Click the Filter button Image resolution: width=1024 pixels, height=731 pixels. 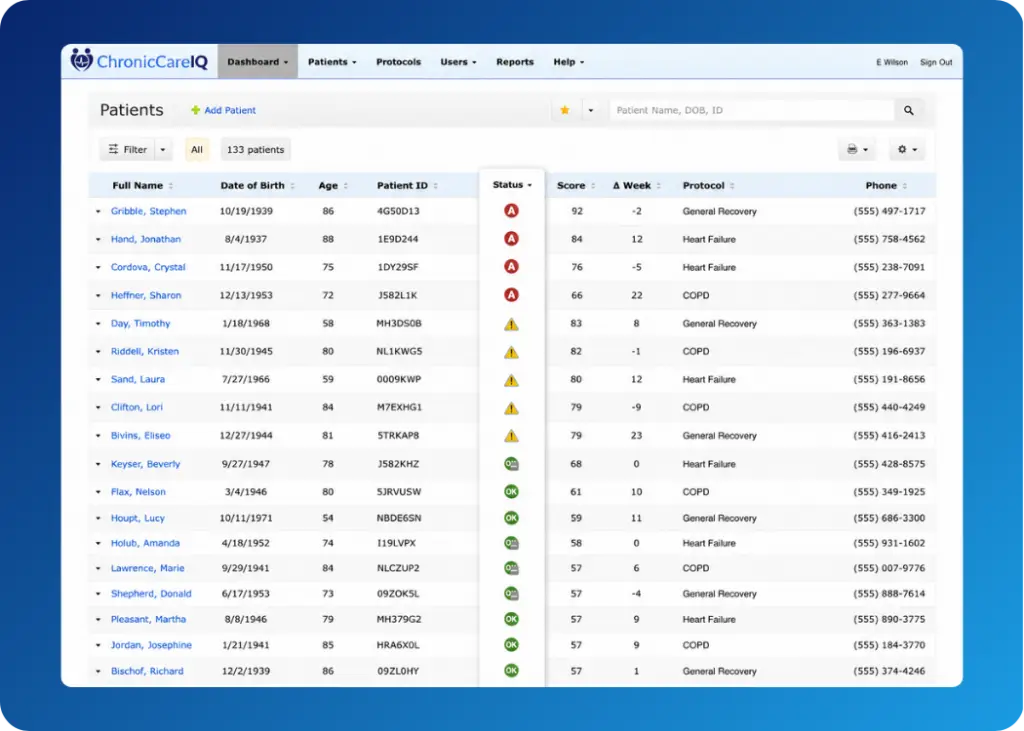point(127,150)
